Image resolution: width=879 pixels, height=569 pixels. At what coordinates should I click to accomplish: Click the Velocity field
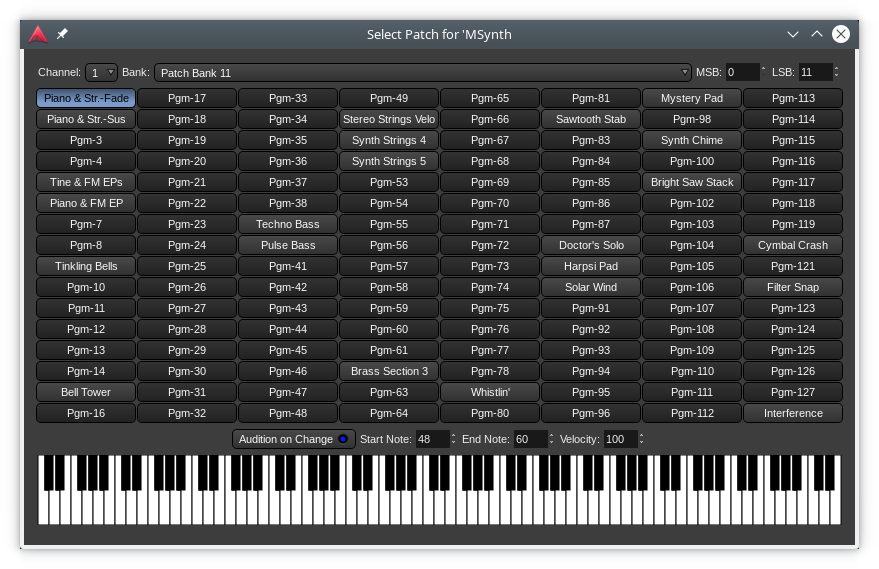point(621,439)
